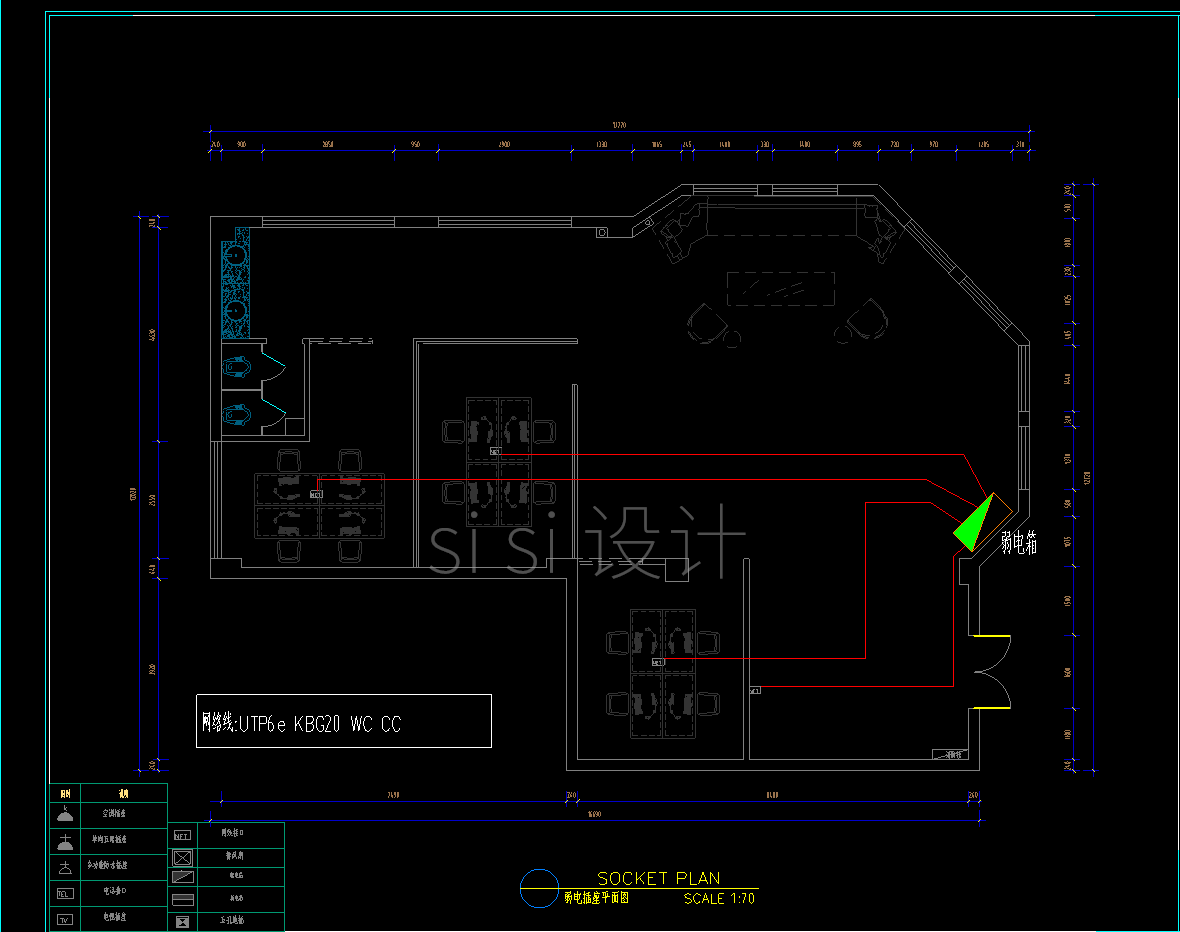Click the small square fixture near the top wall

click(x=602, y=233)
